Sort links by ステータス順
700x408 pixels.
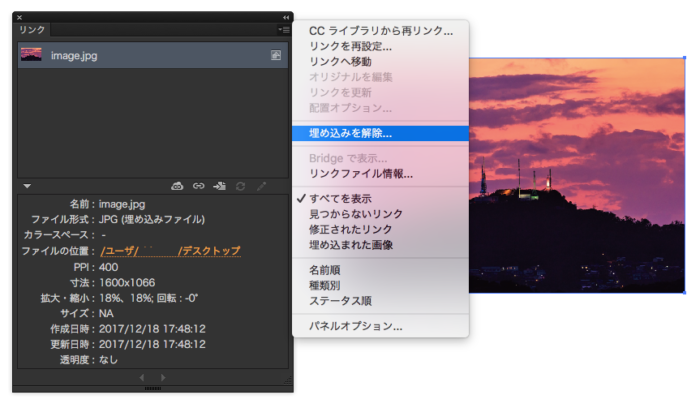pos(381,301)
